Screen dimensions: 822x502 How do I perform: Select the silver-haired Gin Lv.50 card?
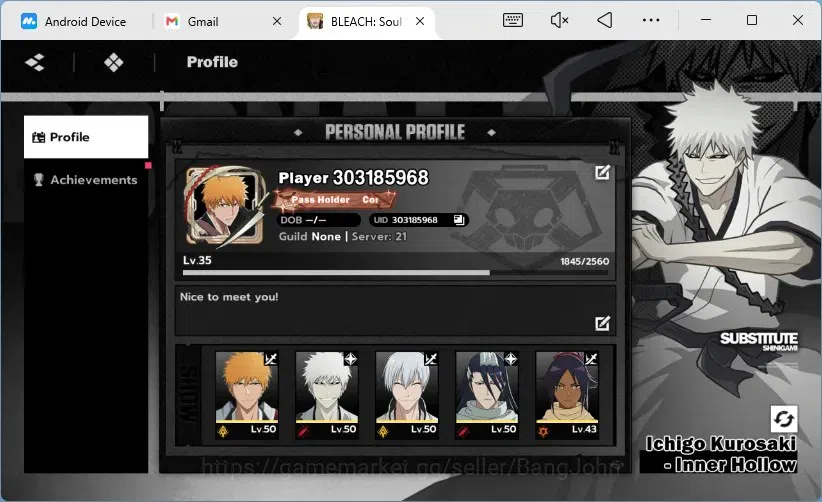(407, 395)
